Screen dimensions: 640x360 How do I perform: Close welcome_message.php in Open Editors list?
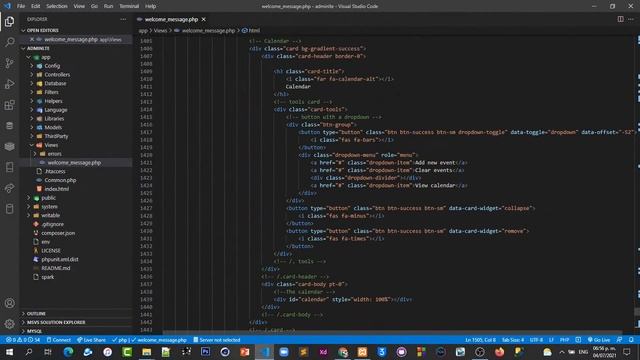32,39
